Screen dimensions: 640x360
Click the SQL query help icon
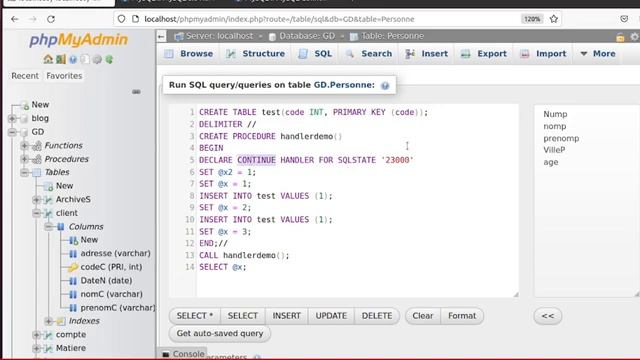(385, 85)
